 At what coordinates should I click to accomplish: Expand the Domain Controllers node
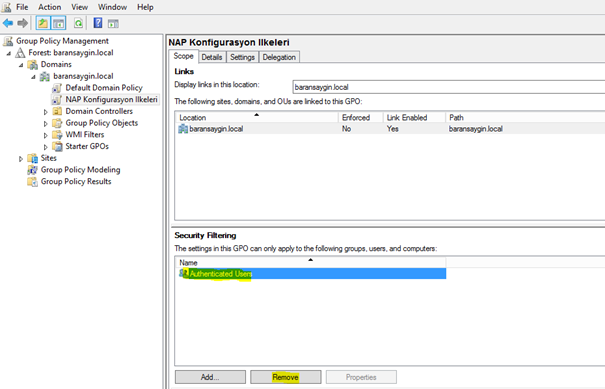pos(46,112)
